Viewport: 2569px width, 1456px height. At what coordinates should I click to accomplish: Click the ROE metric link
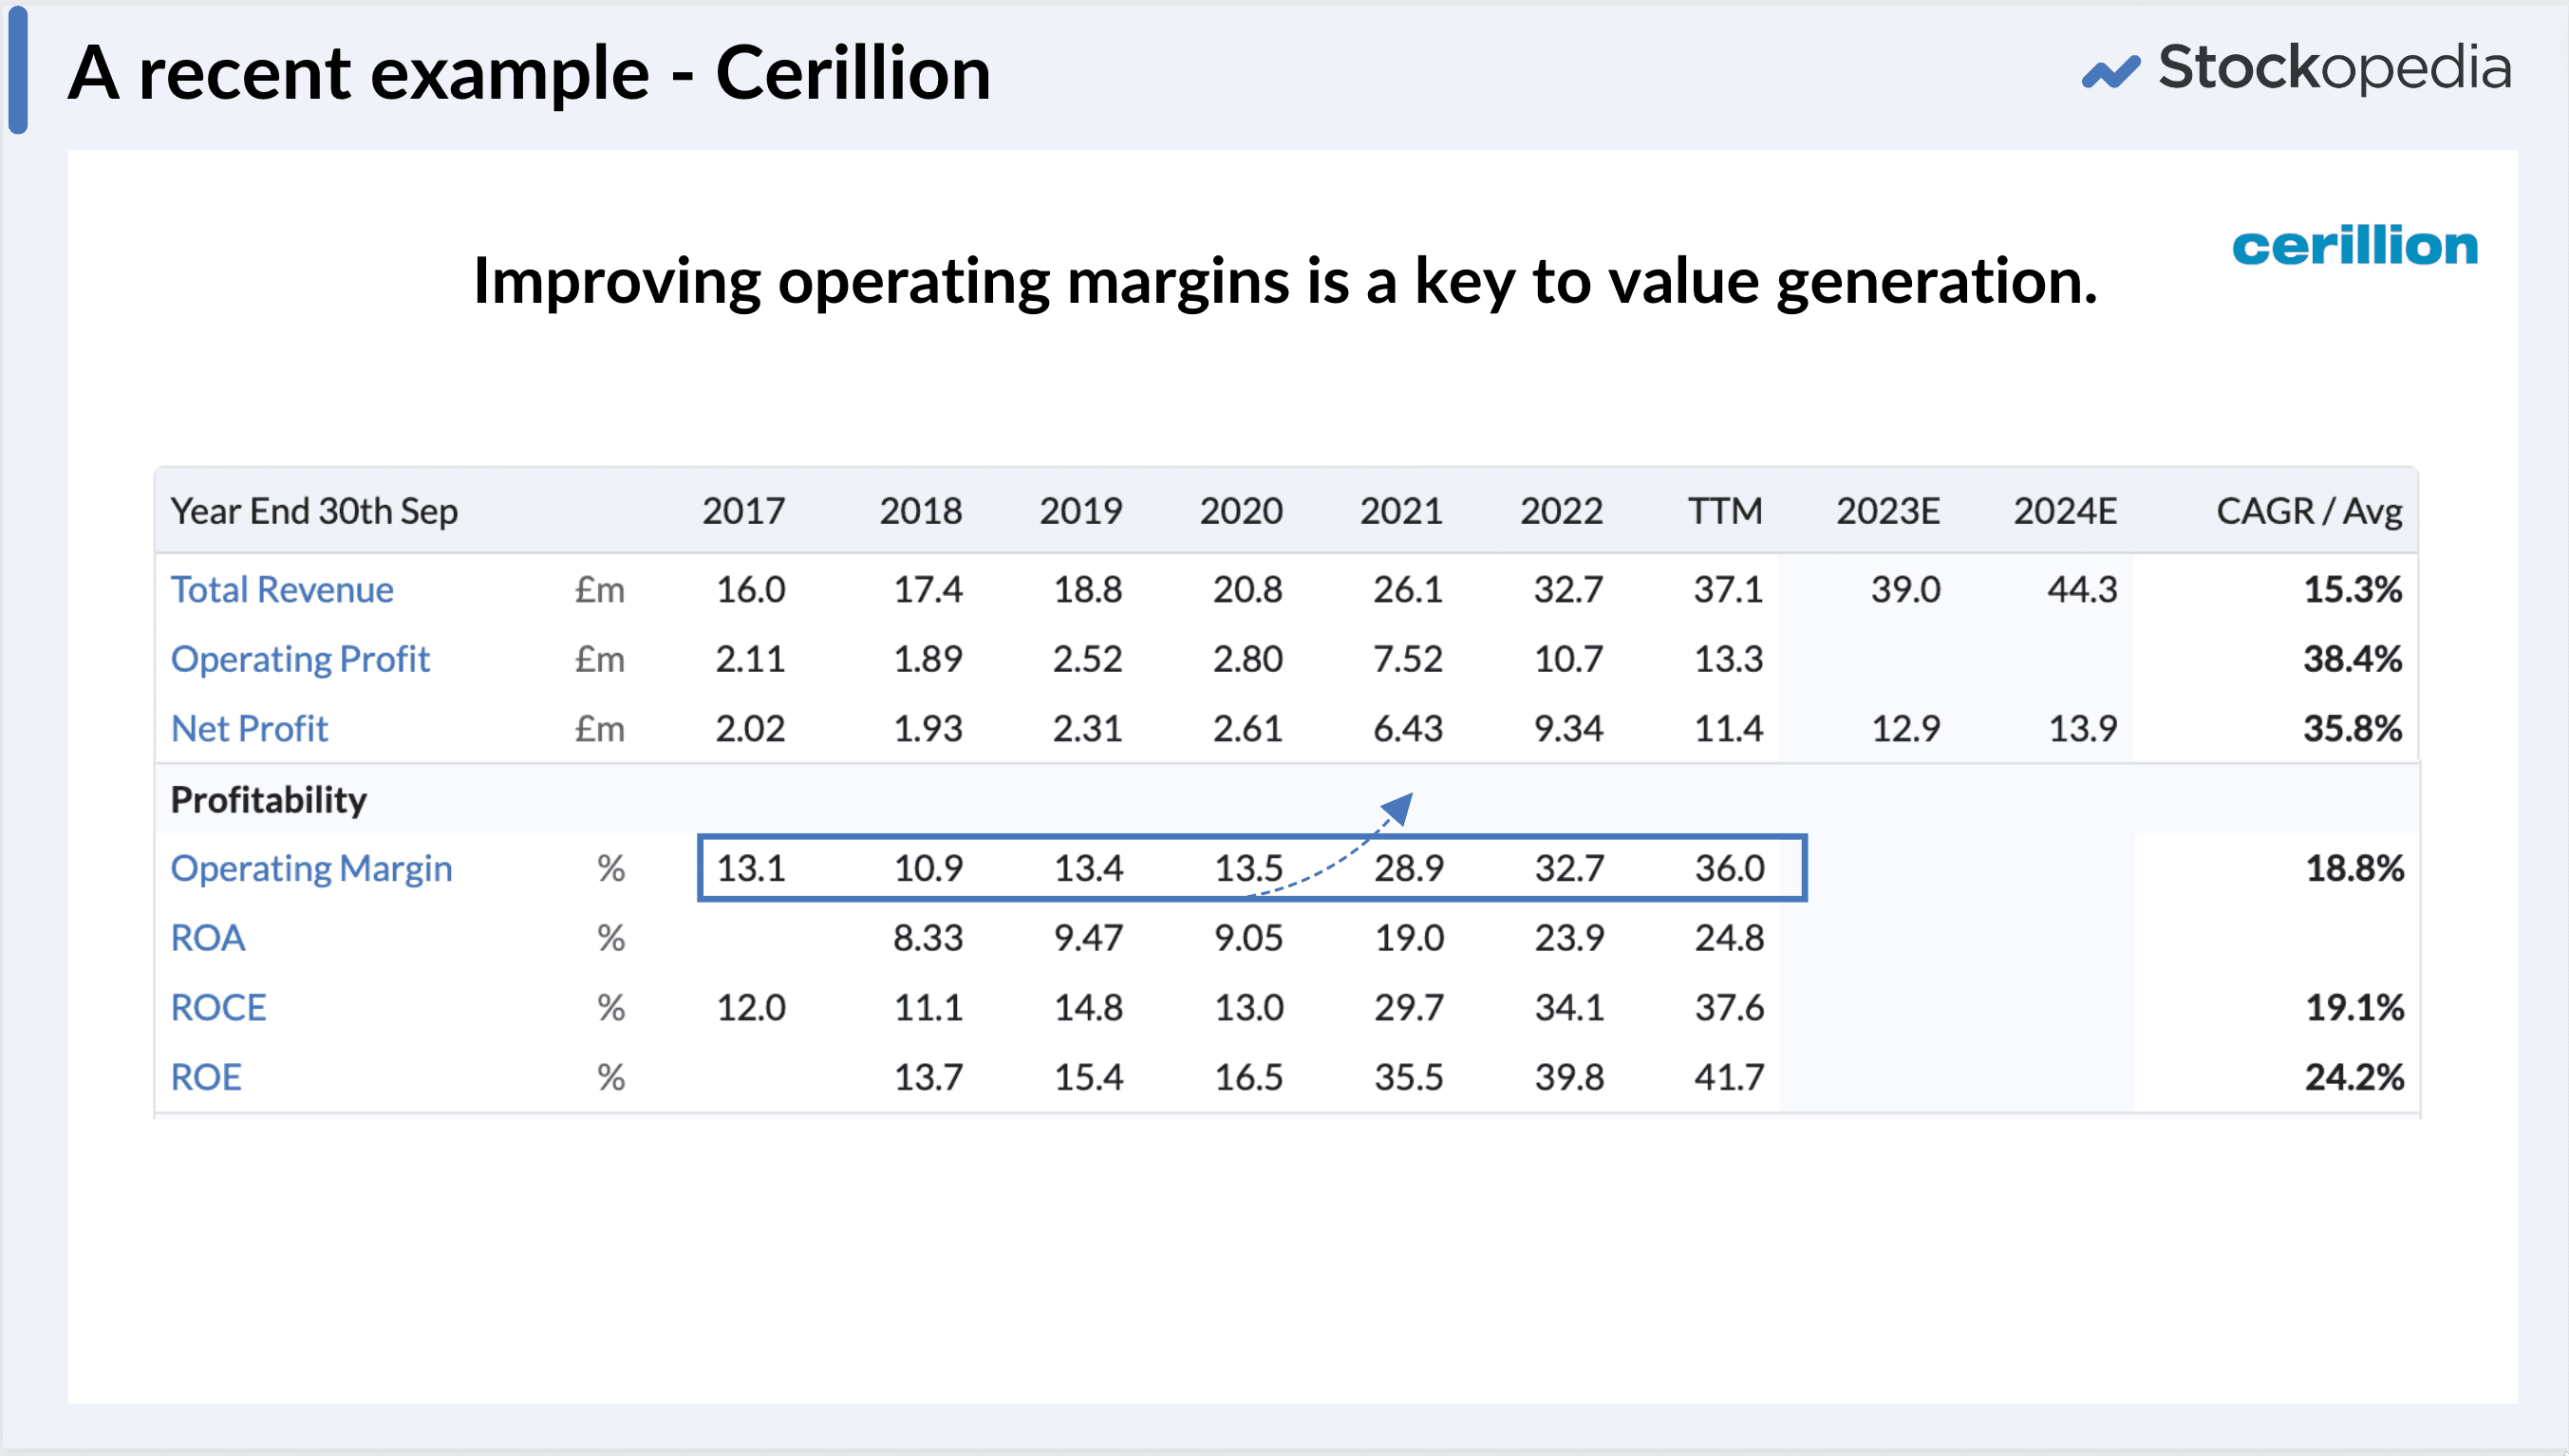point(207,1078)
